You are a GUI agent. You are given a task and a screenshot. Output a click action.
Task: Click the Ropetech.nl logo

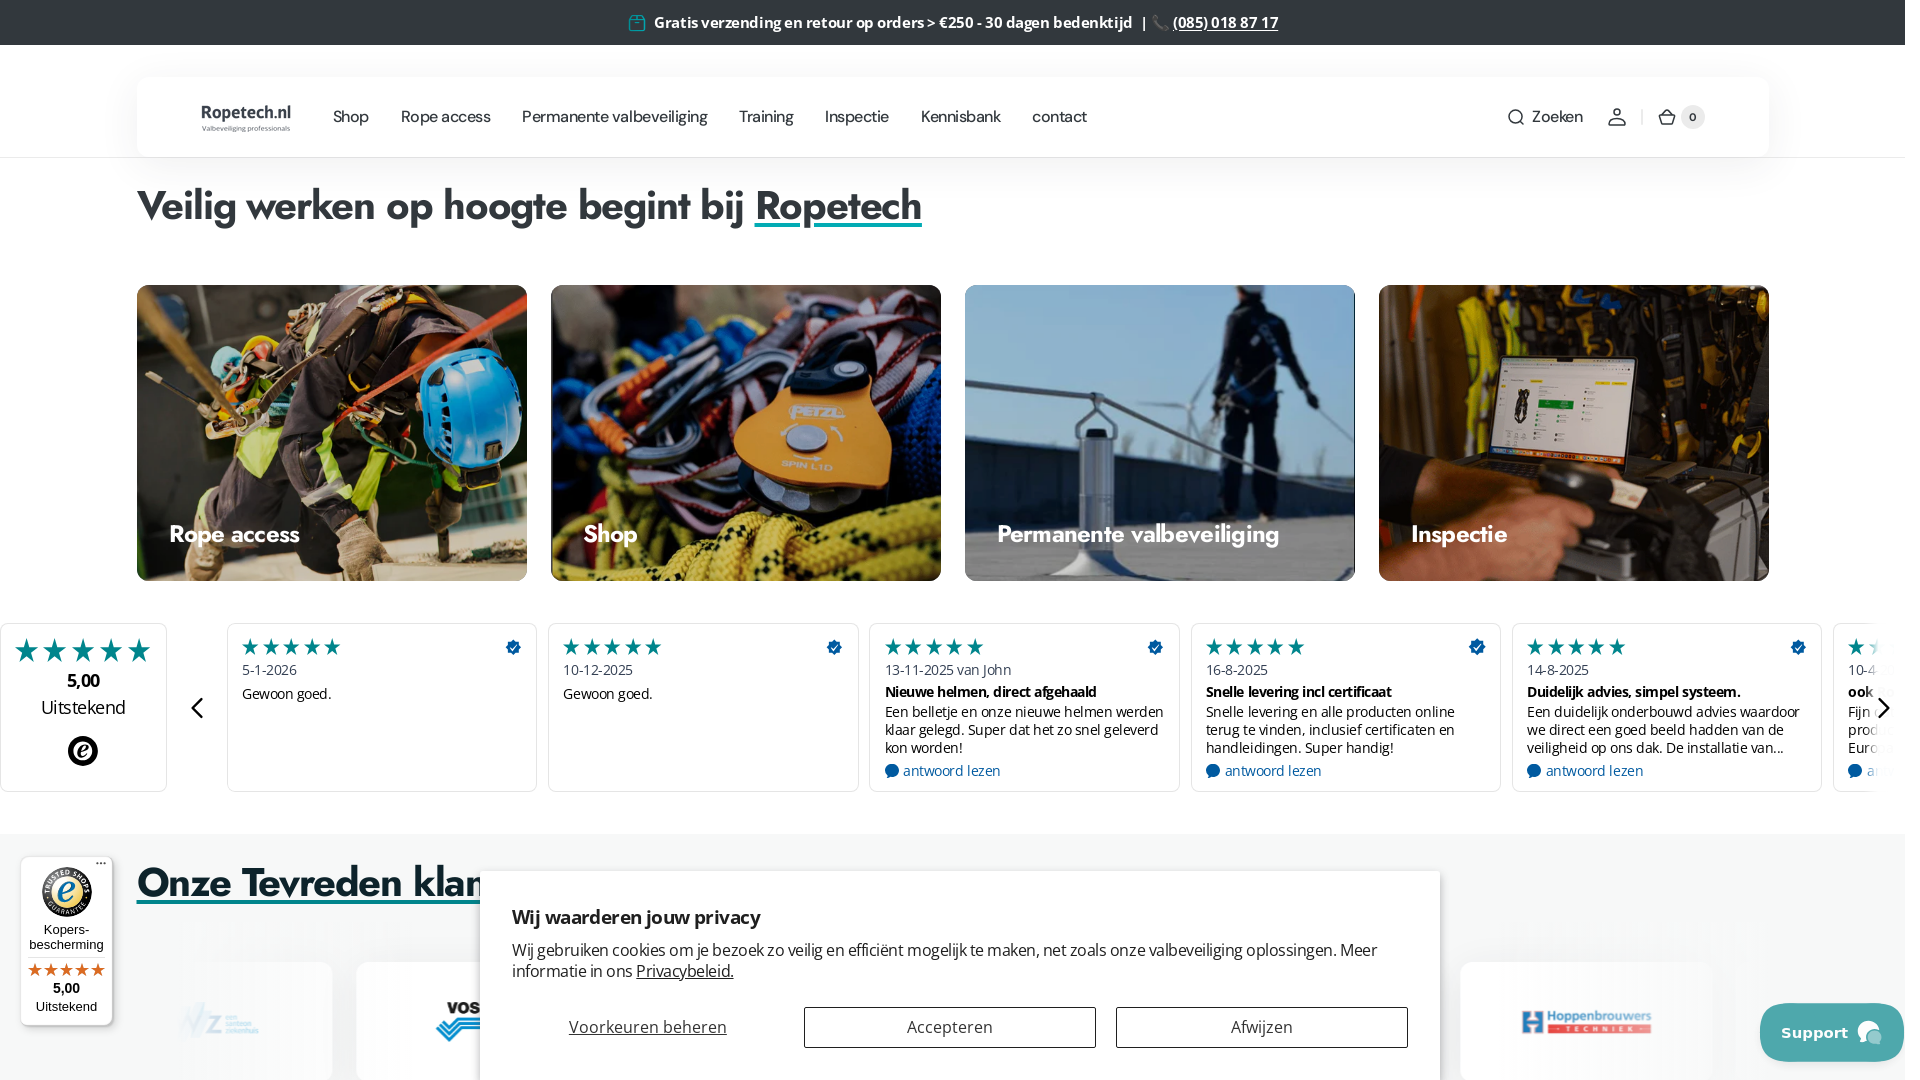248,119
